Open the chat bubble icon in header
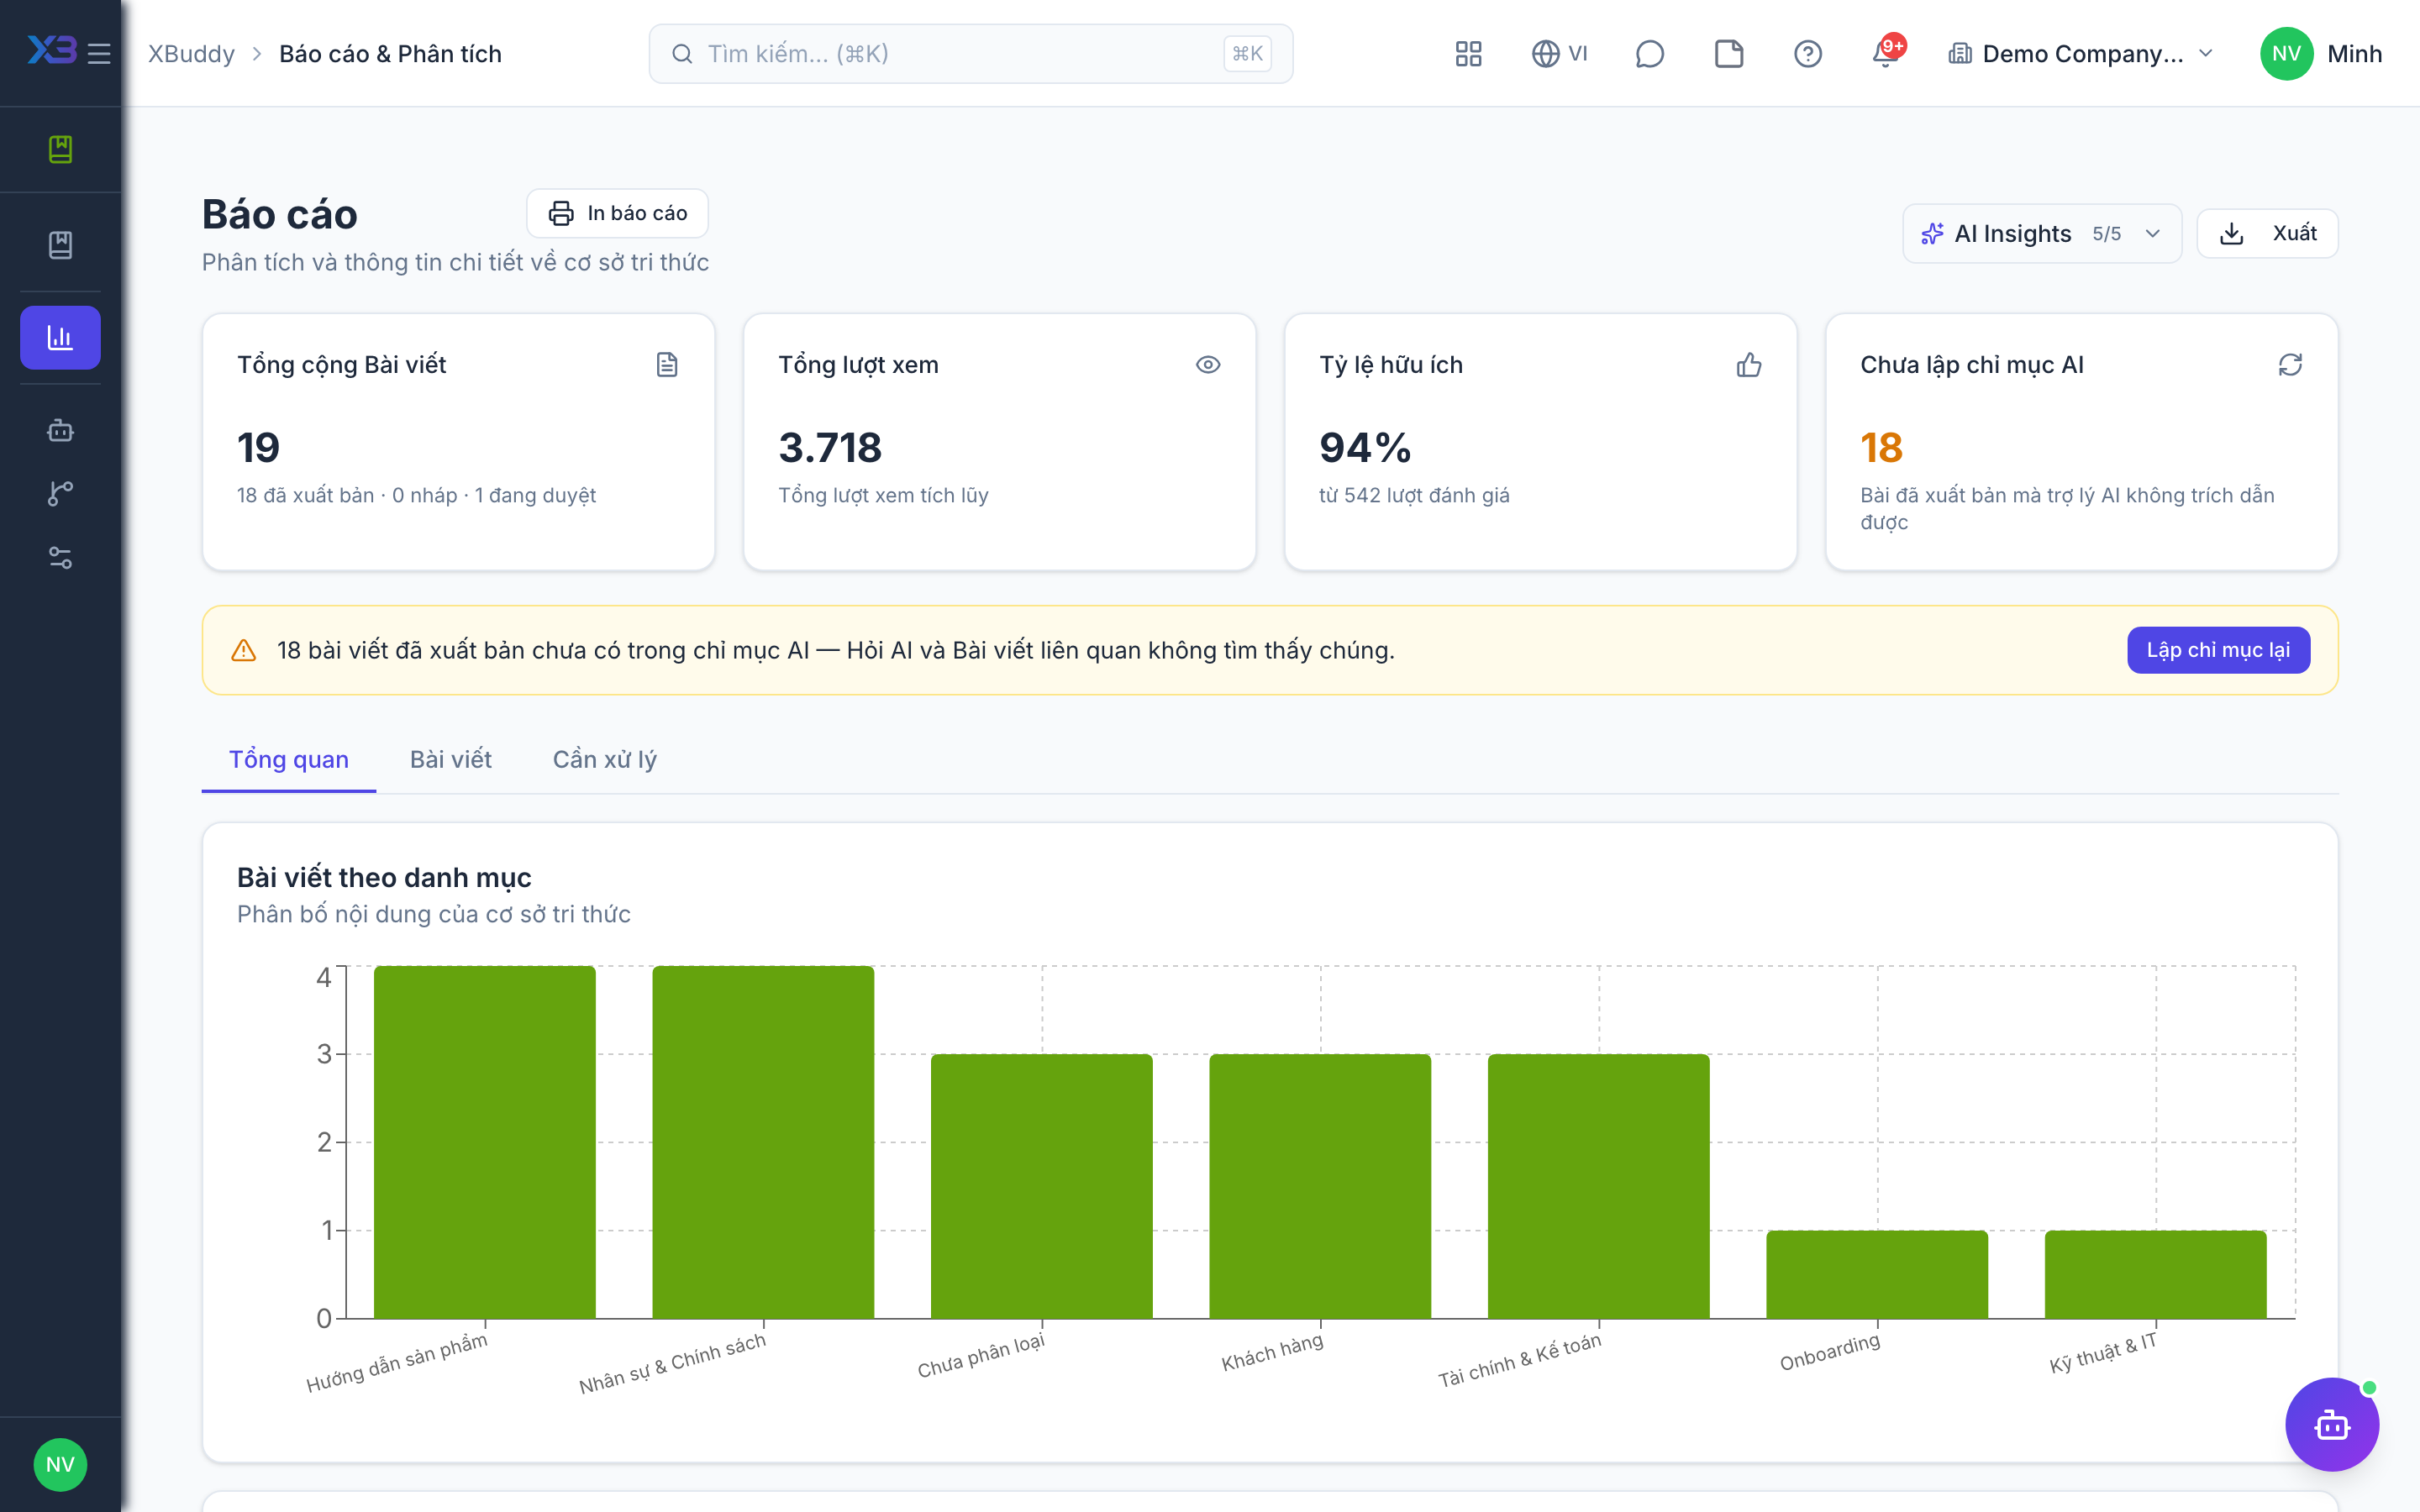Image resolution: width=2420 pixels, height=1512 pixels. click(1649, 53)
